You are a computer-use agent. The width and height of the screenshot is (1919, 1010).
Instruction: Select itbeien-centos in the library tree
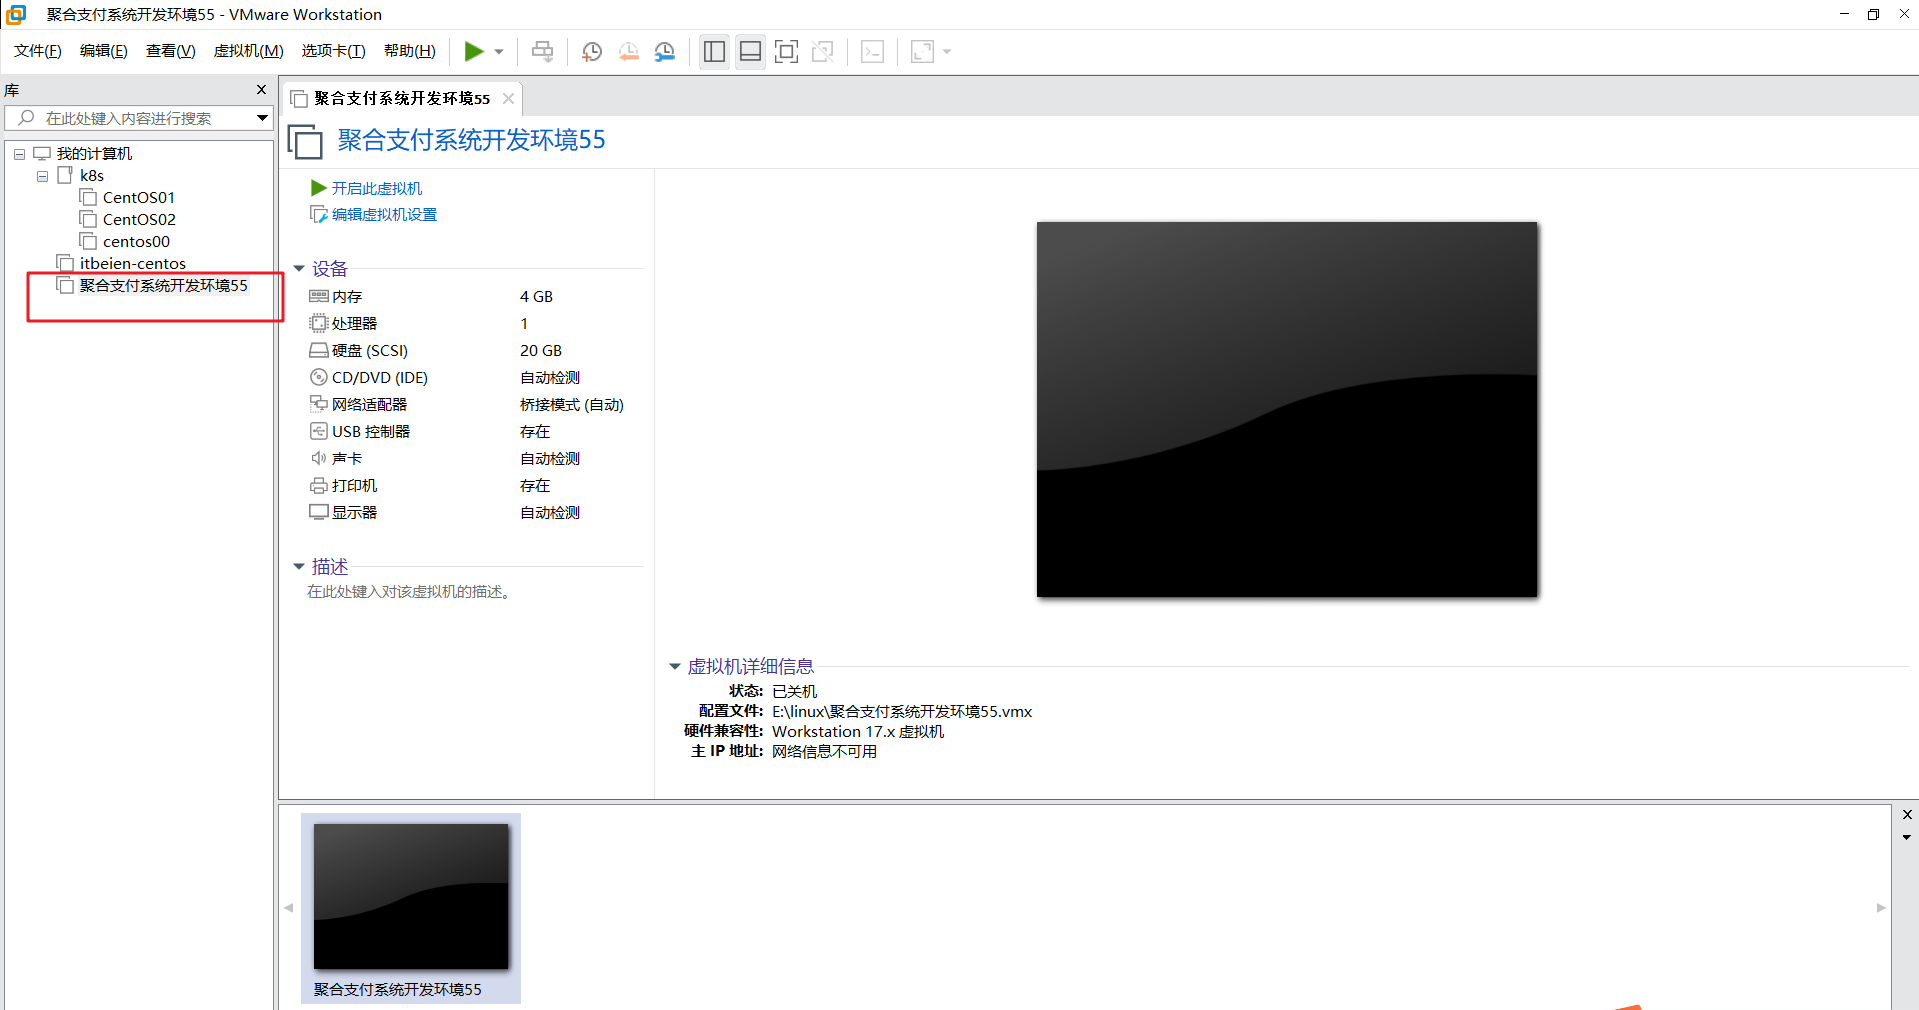132,264
